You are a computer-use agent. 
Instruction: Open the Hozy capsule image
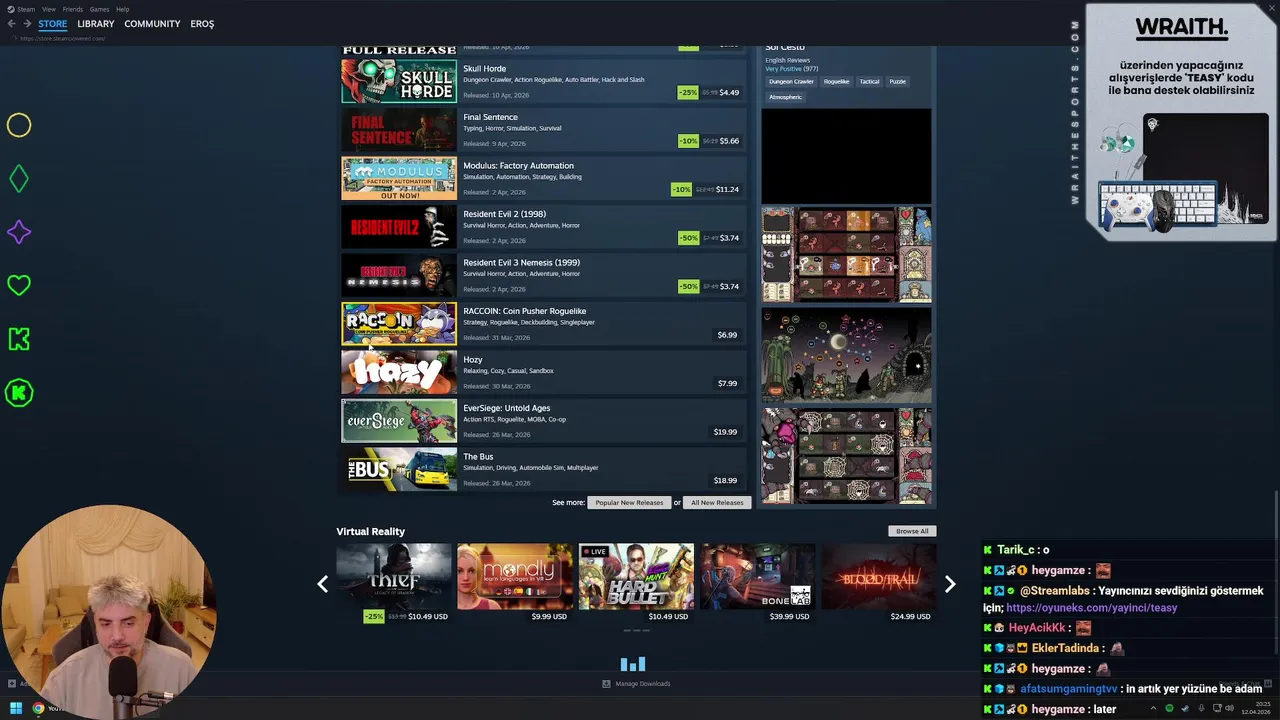pyautogui.click(x=399, y=372)
